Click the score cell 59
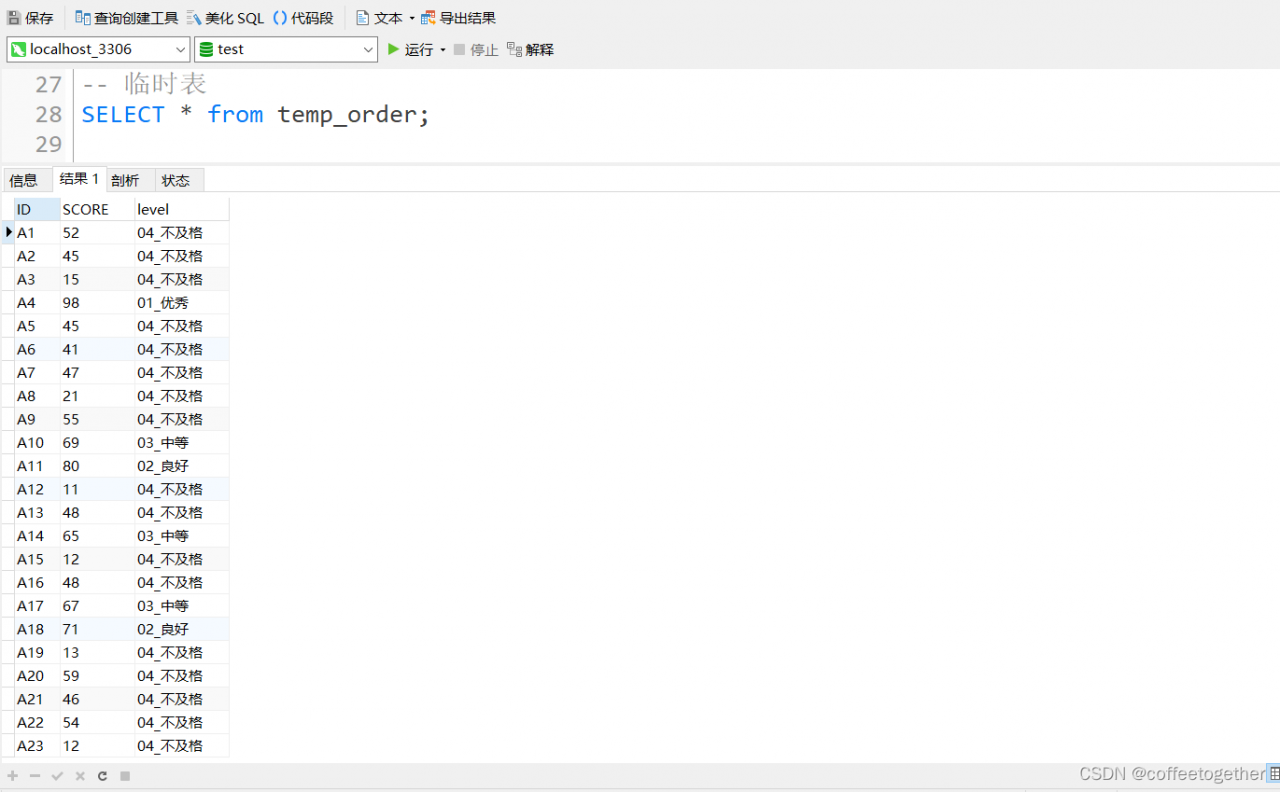The width and height of the screenshot is (1280, 792). coord(97,676)
